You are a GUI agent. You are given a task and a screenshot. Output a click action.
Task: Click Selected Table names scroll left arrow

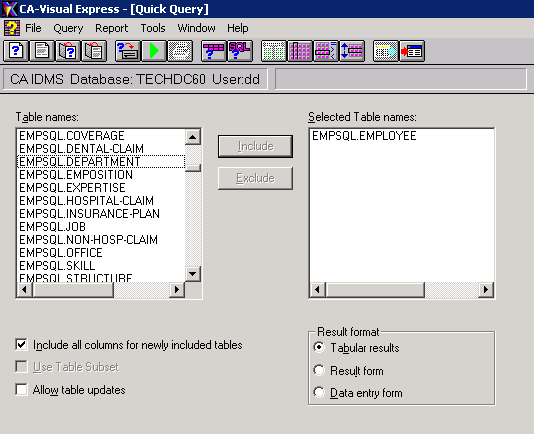[x=317, y=290]
